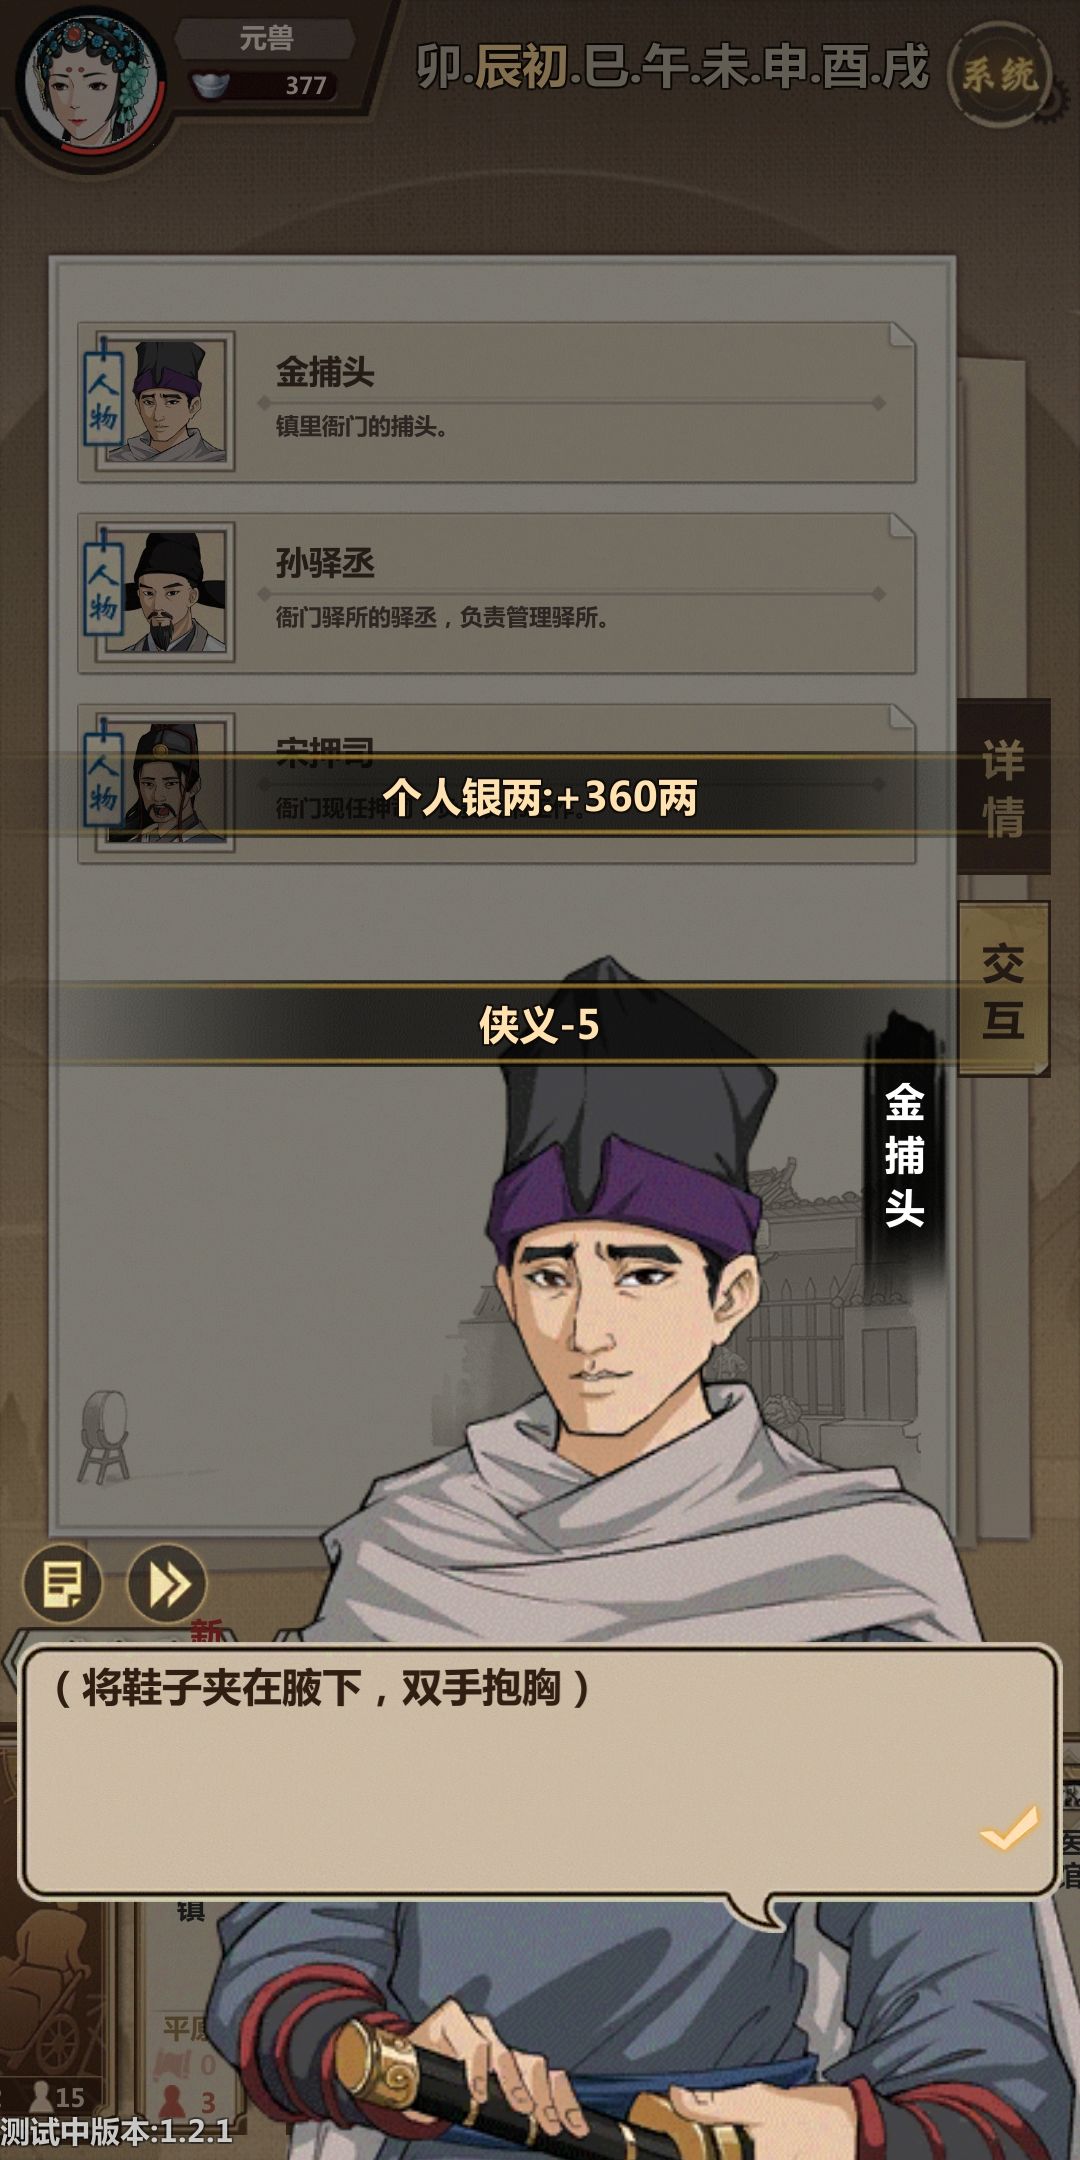
Task: Confirm dialogue with the golden checkmark
Action: (x=1010, y=1829)
